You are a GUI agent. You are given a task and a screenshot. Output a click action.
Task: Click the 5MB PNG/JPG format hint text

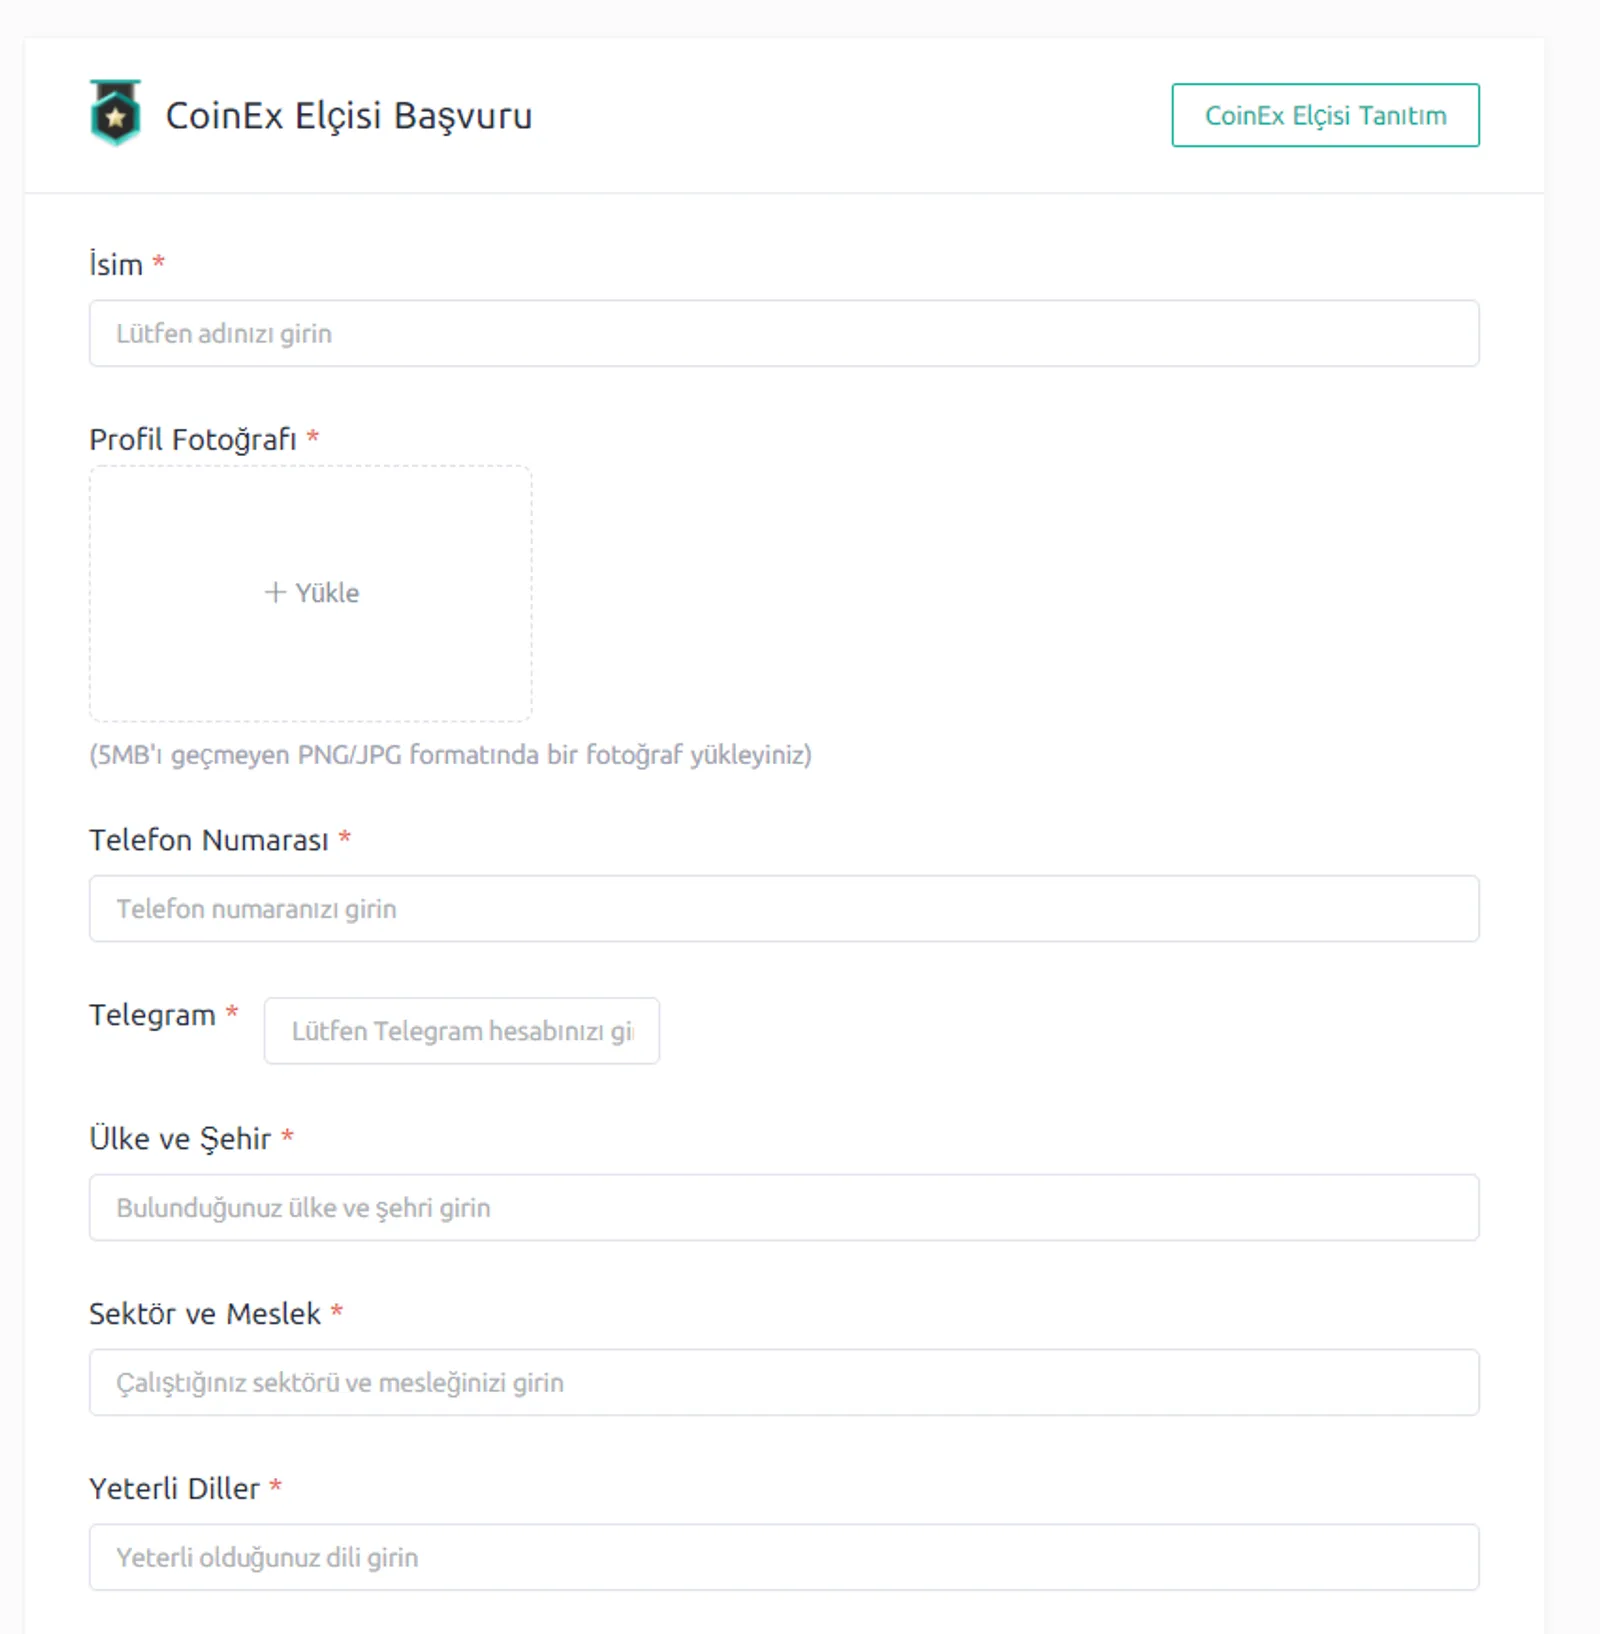pos(450,754)
